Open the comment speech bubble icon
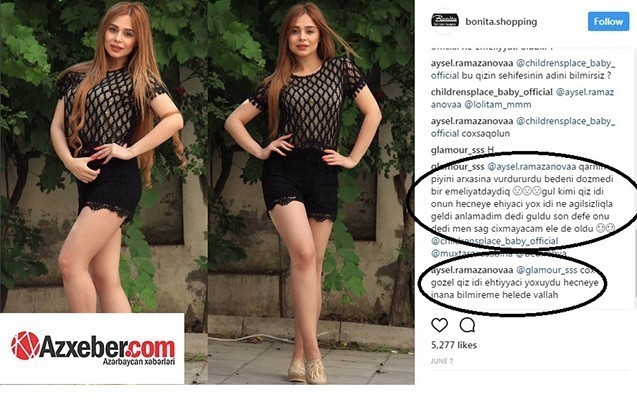 tap(467, 325)
